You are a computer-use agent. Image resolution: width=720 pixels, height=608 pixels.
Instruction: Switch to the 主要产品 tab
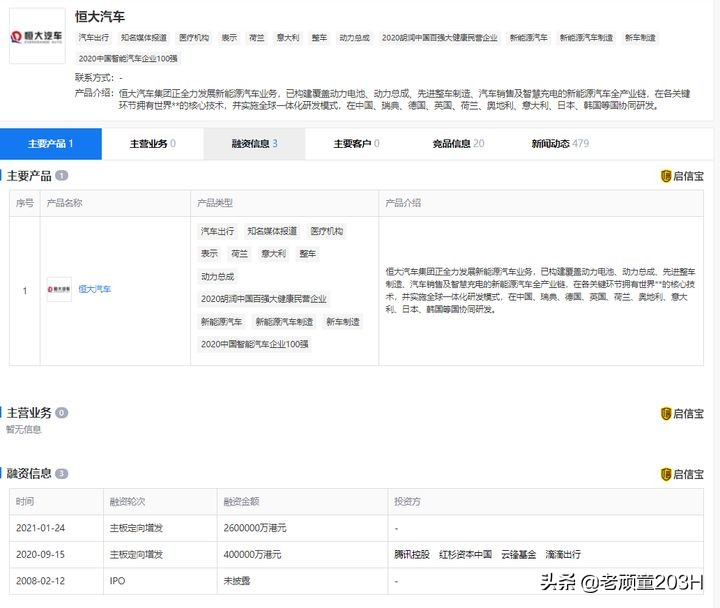point(50,144)
